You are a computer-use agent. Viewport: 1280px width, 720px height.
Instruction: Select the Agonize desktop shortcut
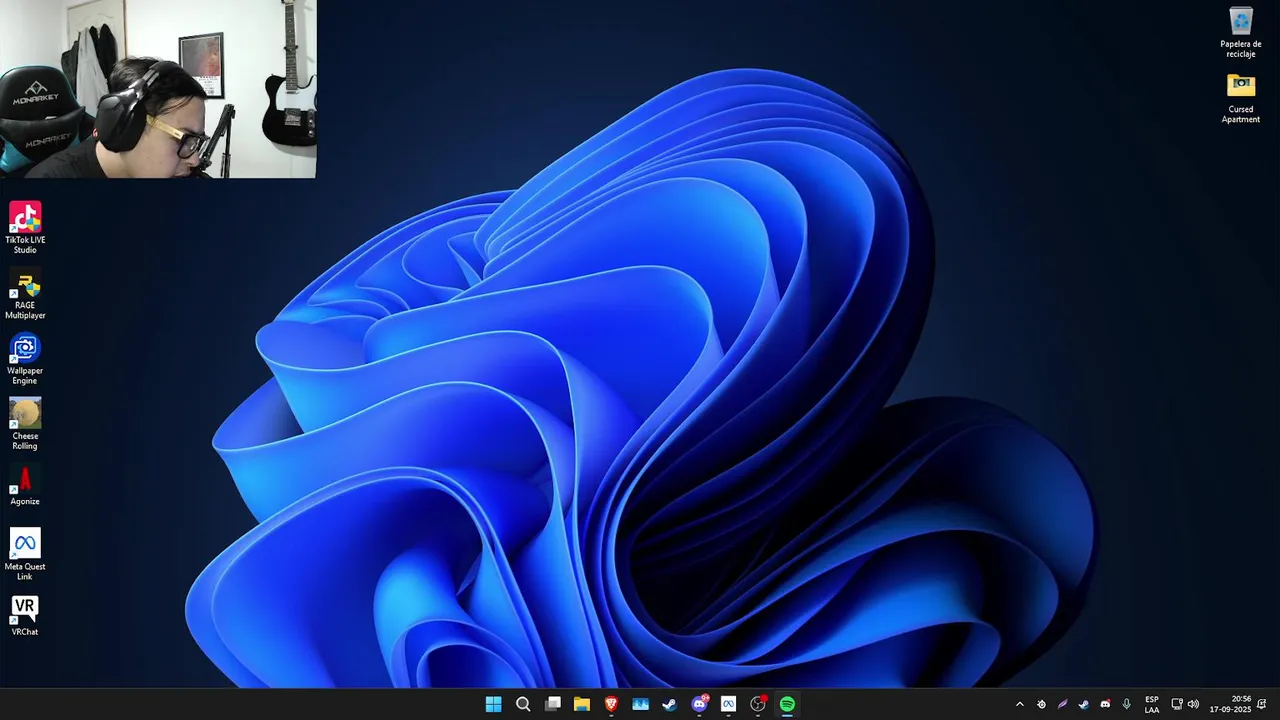(x=25, y=485)
